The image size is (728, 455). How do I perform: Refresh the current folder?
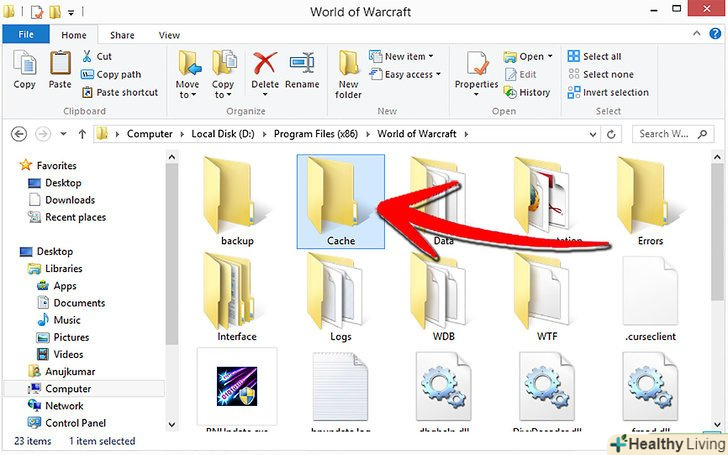[611, 134]
